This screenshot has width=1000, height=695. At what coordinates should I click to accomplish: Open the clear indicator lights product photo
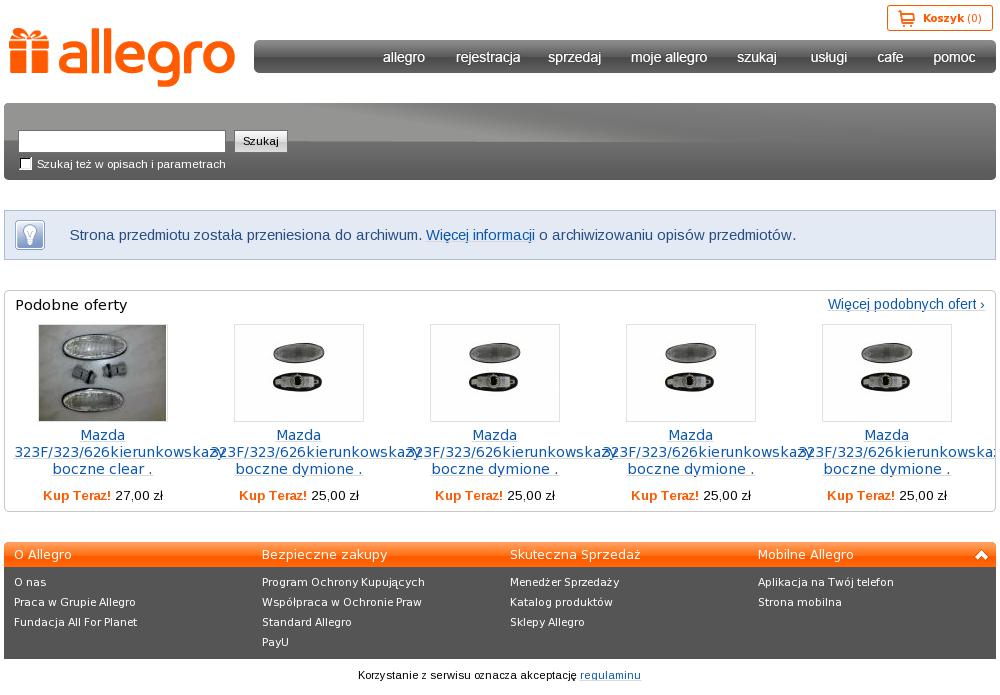(103, 373)
